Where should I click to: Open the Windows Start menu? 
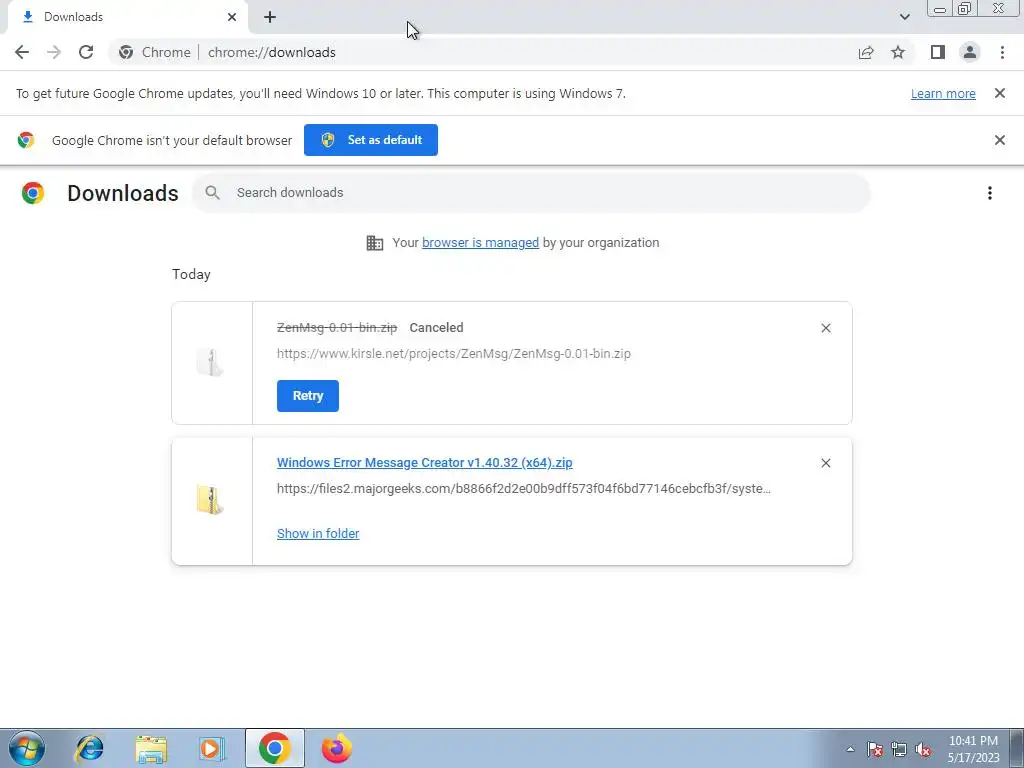tap(27, 748)
